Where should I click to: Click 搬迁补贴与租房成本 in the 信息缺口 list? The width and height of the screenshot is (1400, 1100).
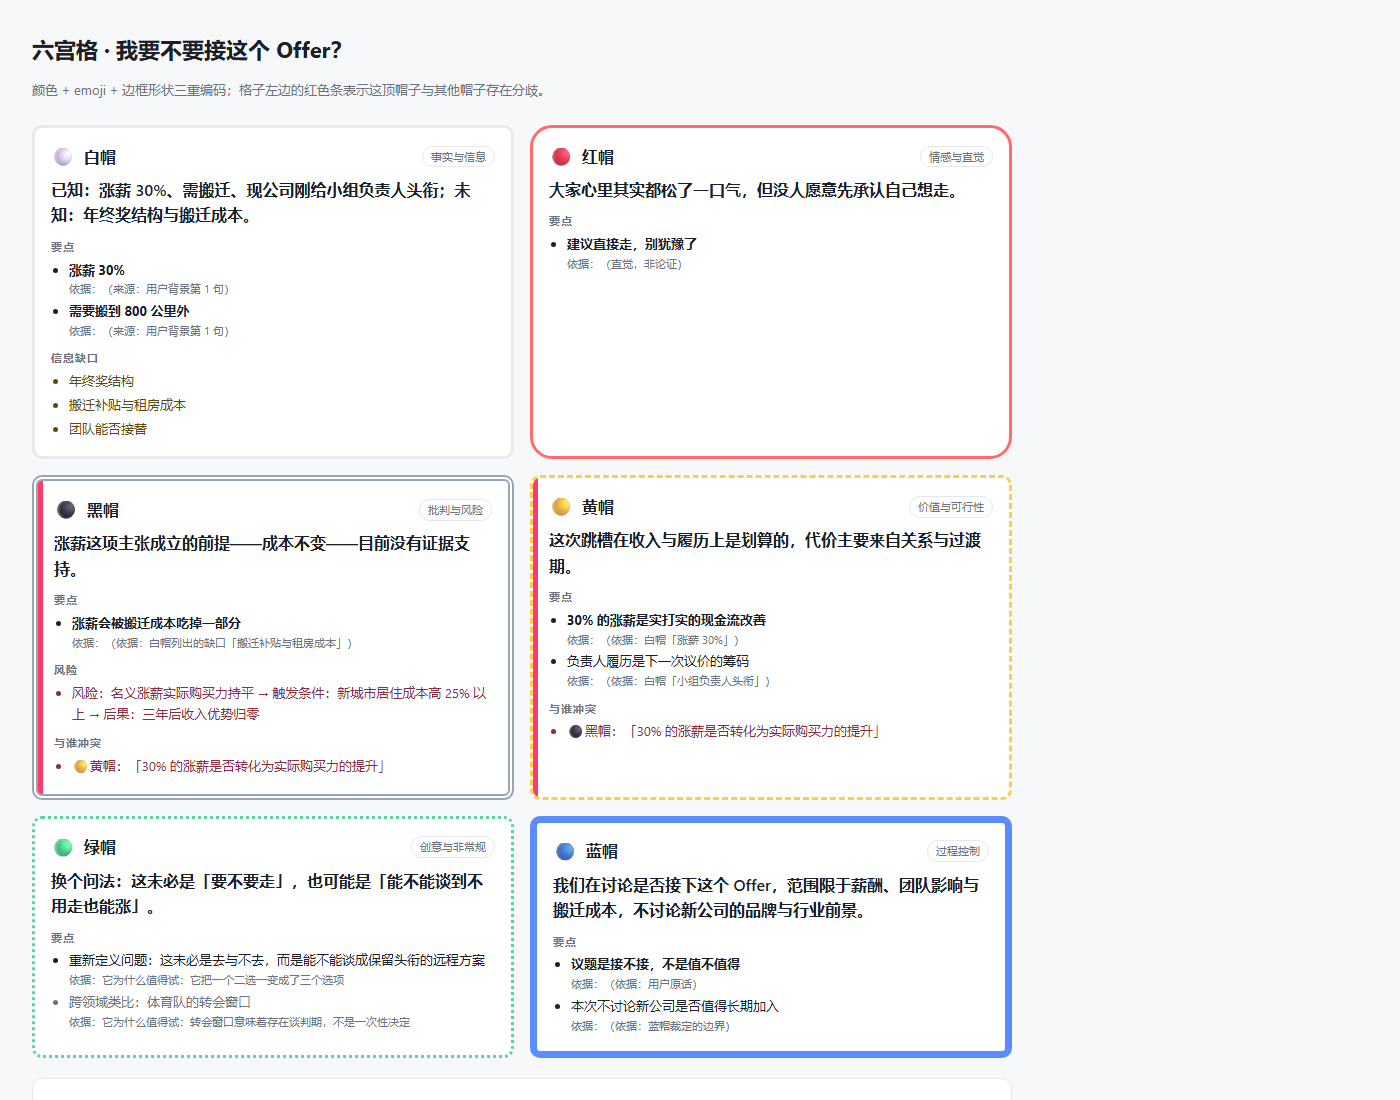[x=127, y=405]
